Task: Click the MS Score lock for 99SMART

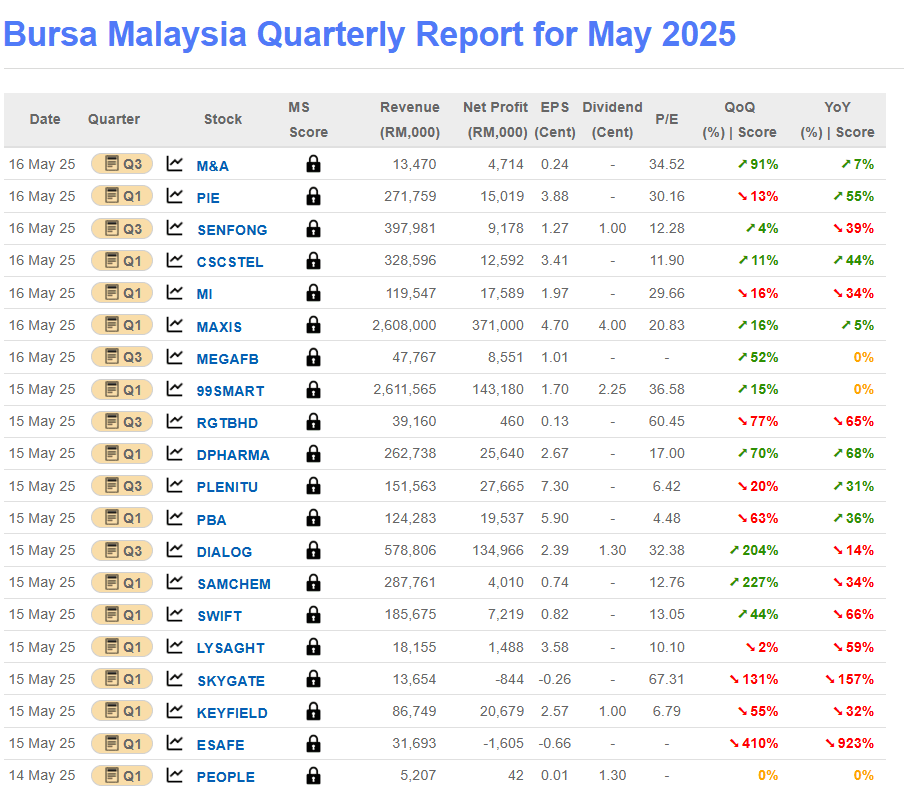Action: [x=313, y=390]
